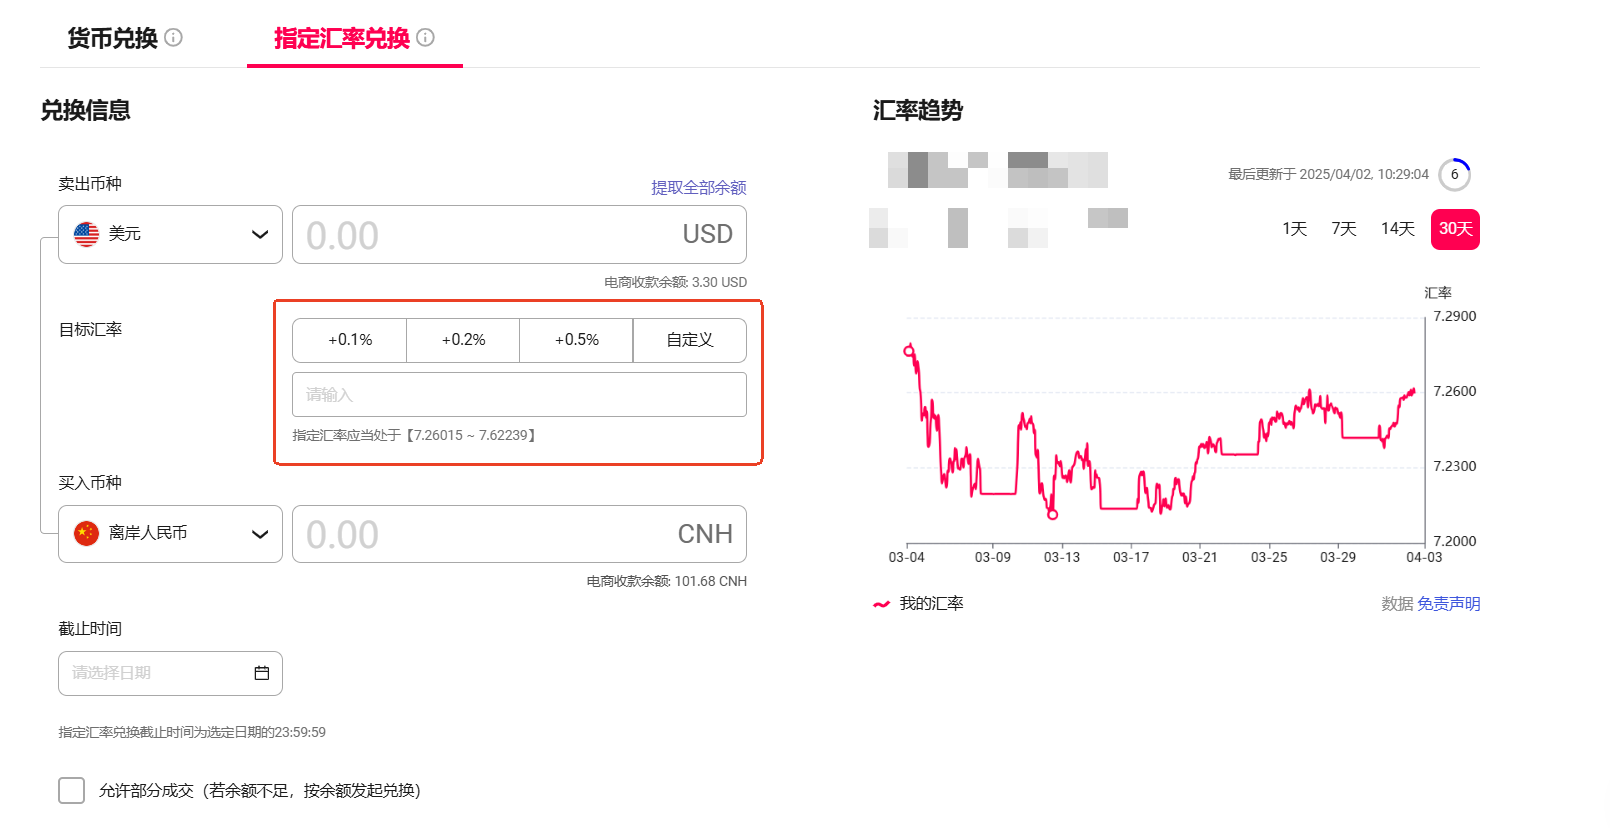Choose the +0.5% target rate option

pyautogui.click(x=577, y=340)
